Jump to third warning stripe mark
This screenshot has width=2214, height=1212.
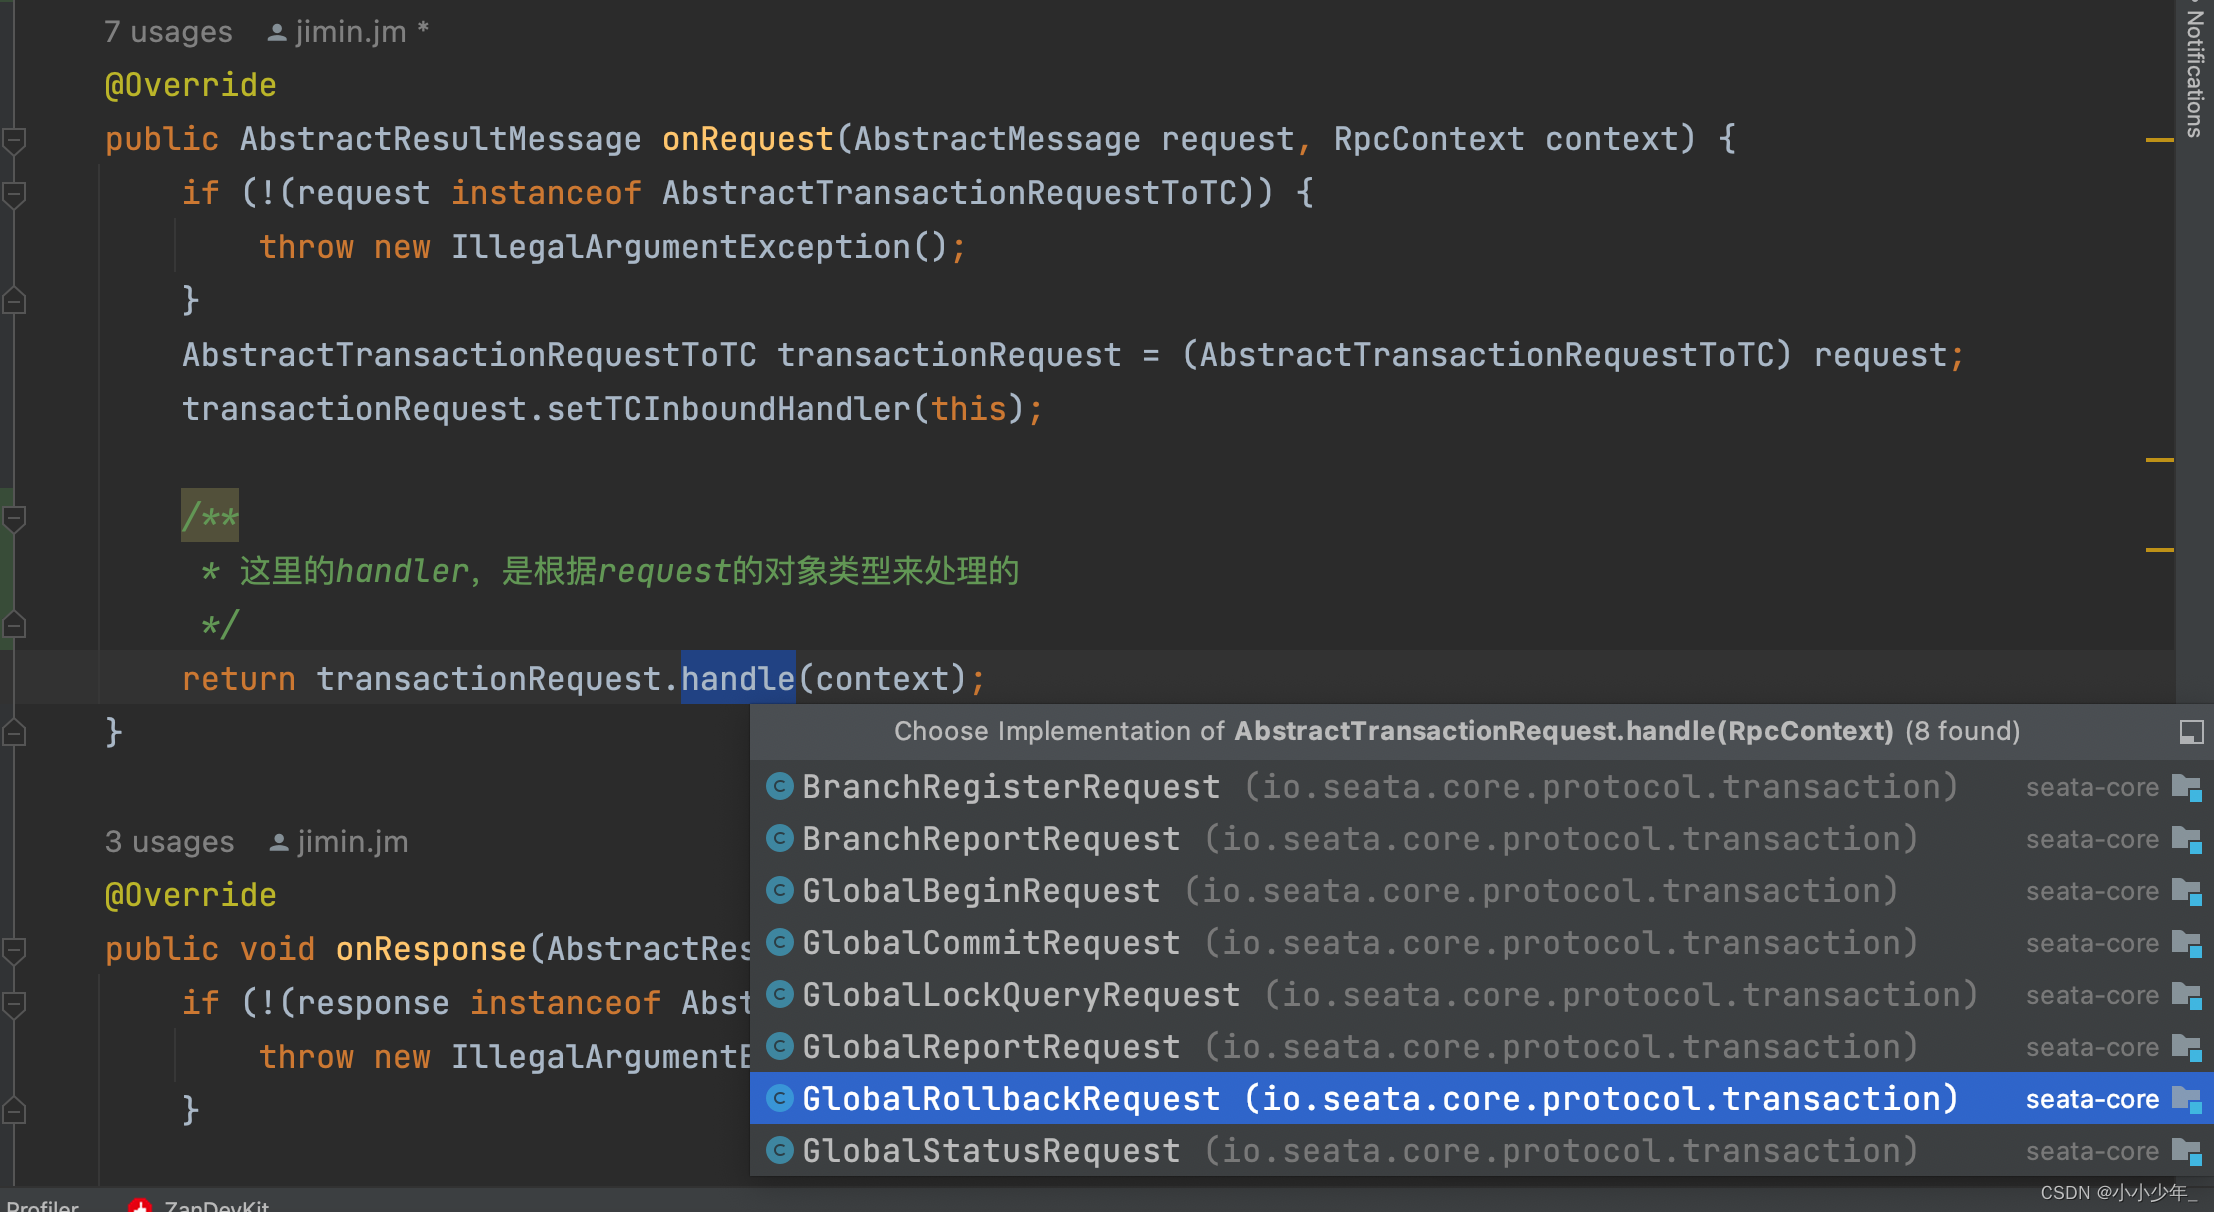2160,550
